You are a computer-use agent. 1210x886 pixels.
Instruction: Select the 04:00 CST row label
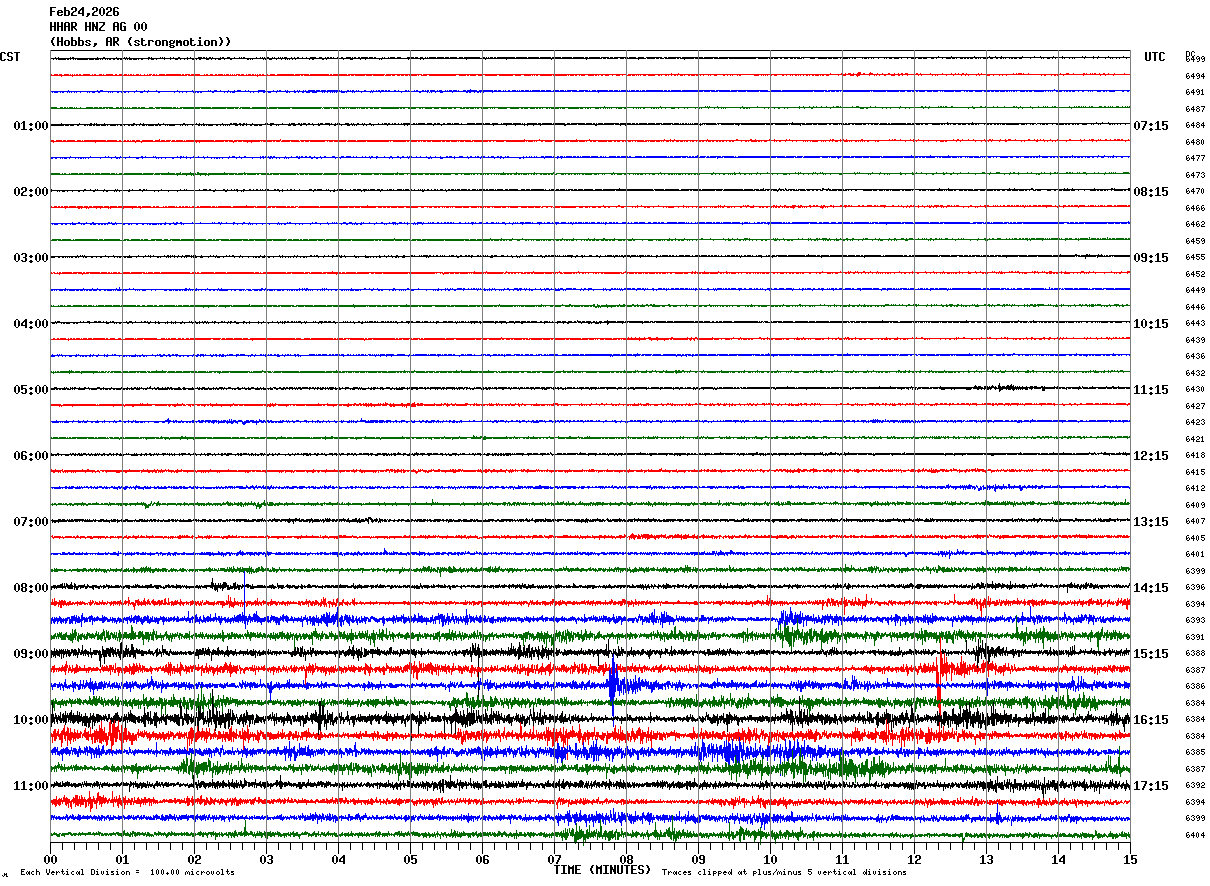click(x=30, y=324)
